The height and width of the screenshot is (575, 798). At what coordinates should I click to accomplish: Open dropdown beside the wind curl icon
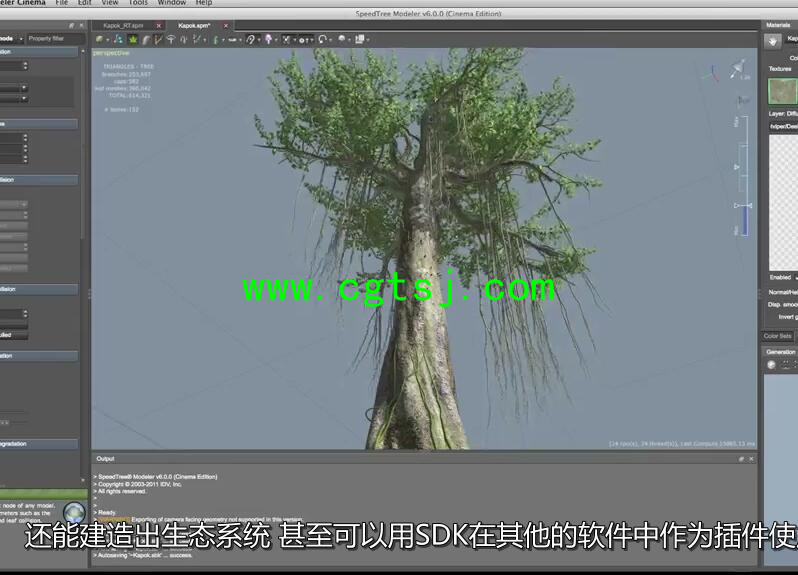pyautogui.click(x=259, y=40)
